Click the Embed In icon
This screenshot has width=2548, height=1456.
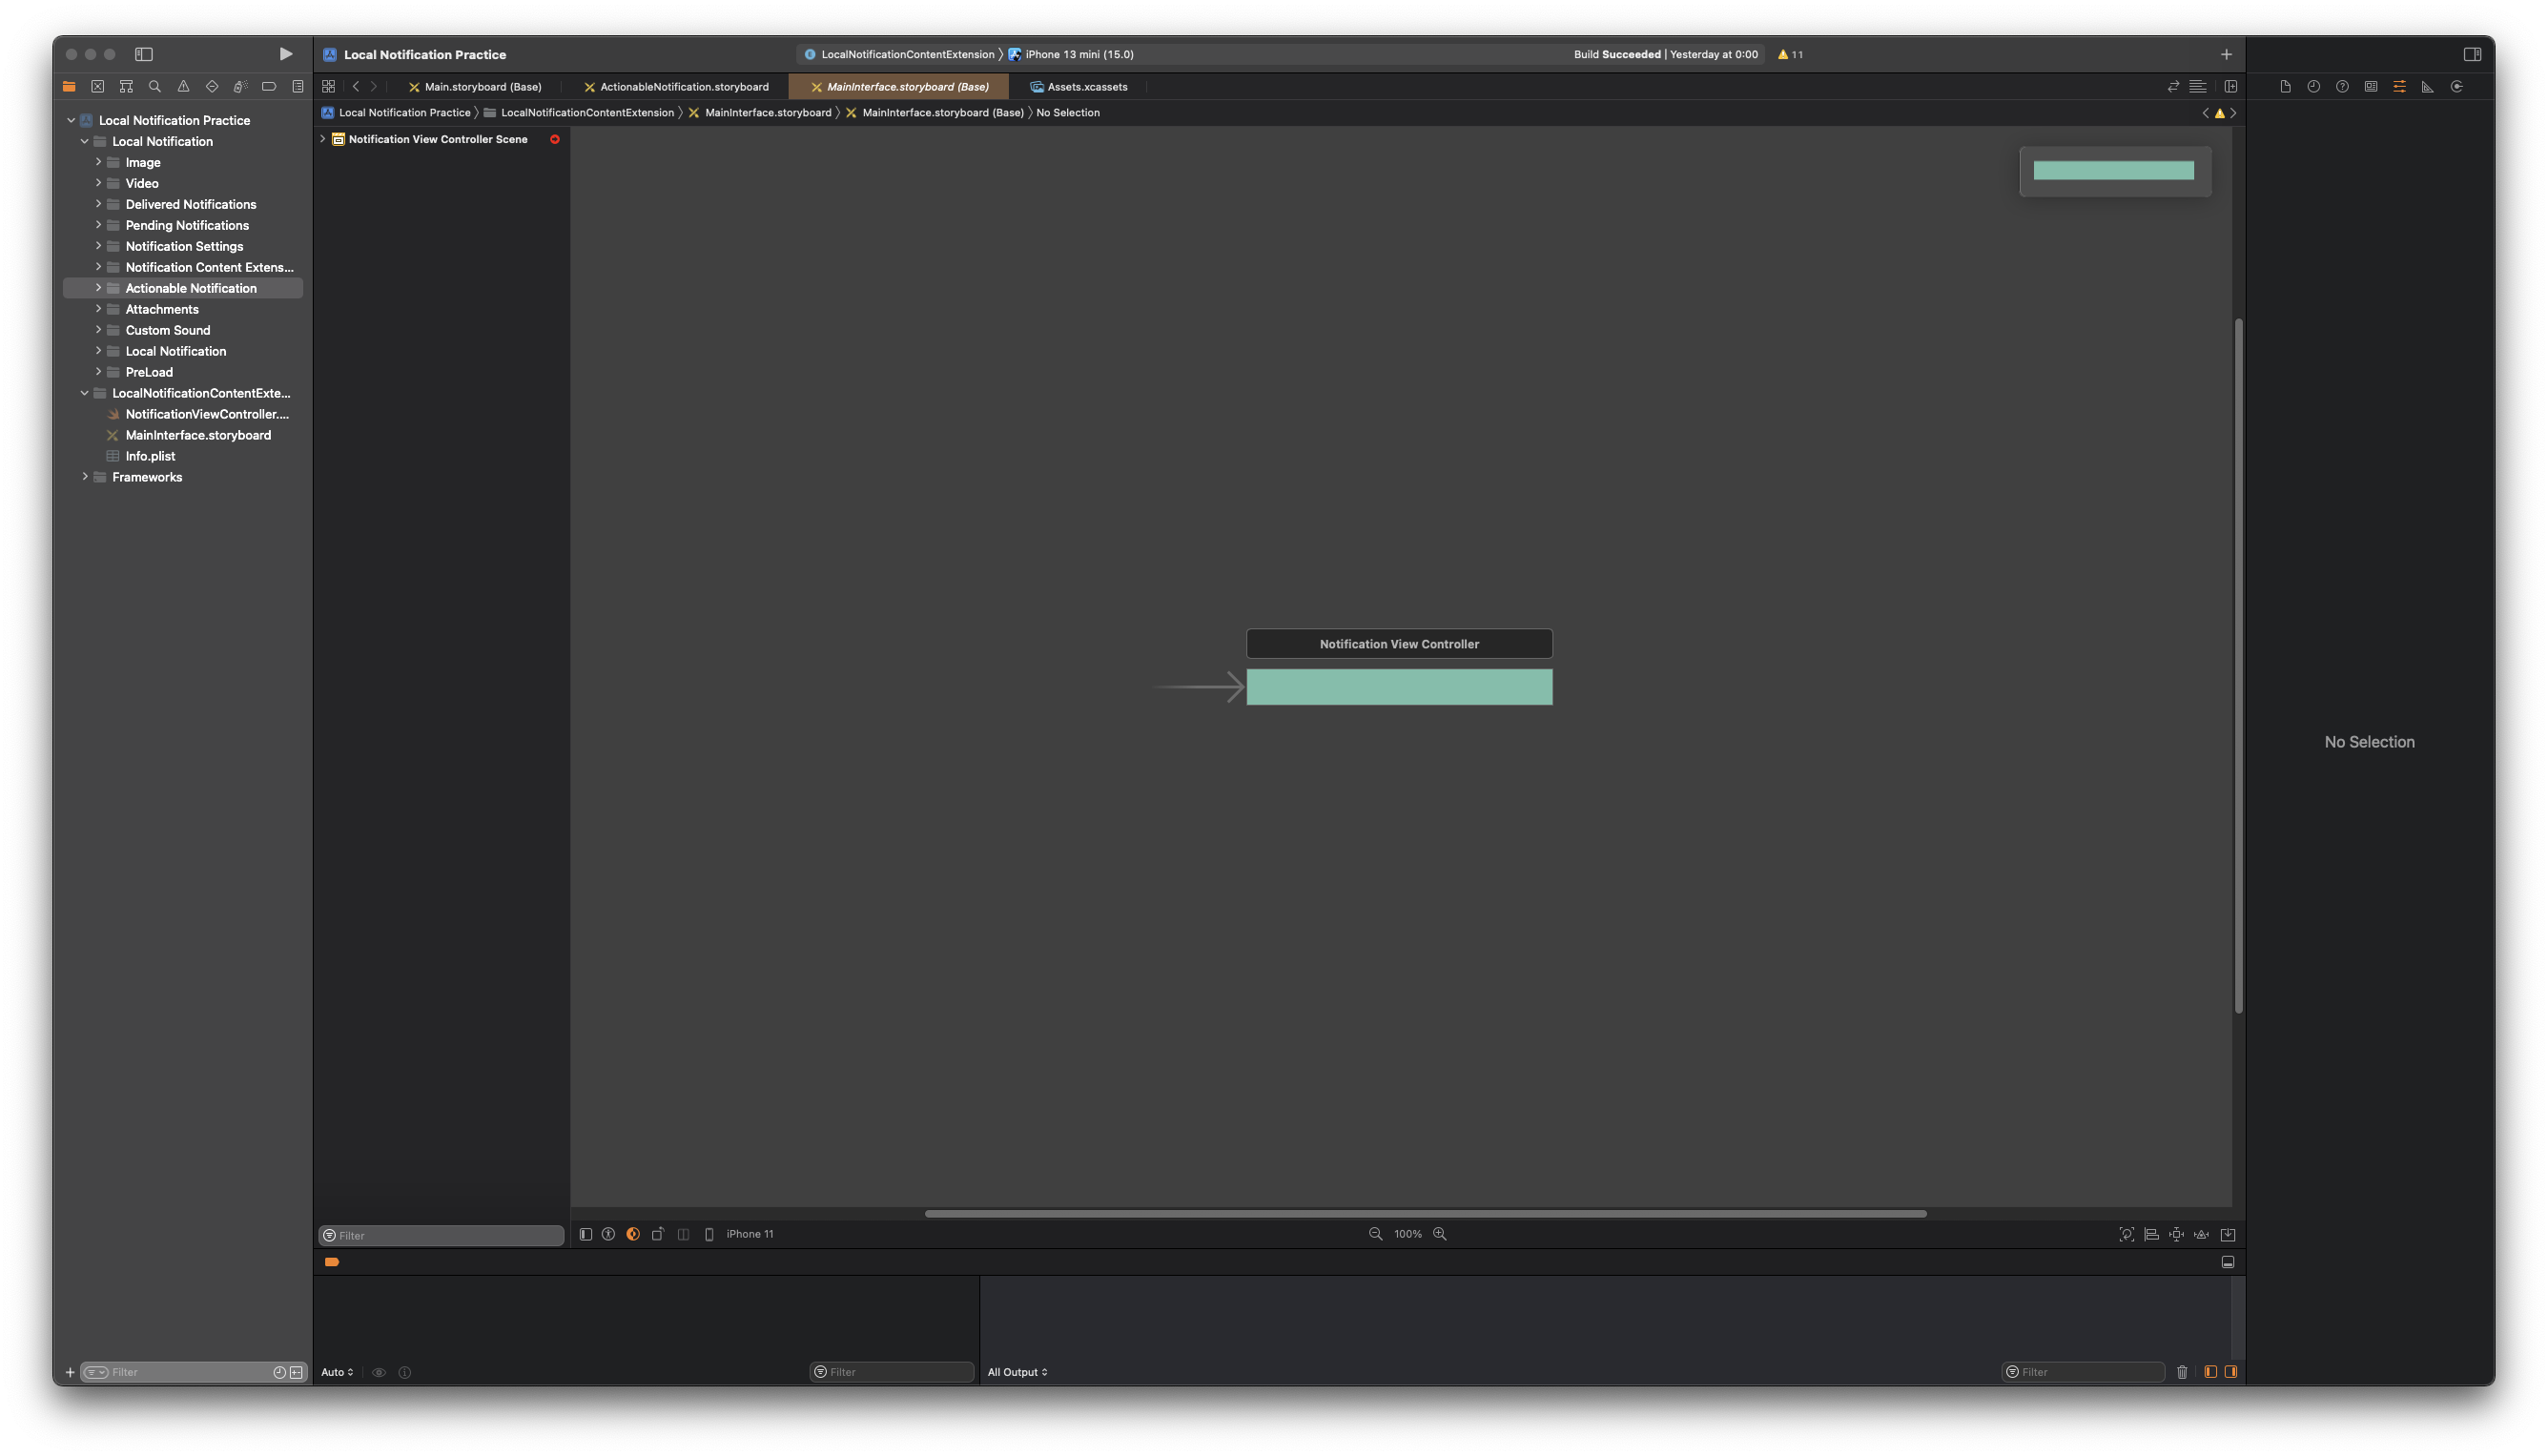(2228, 1234)
